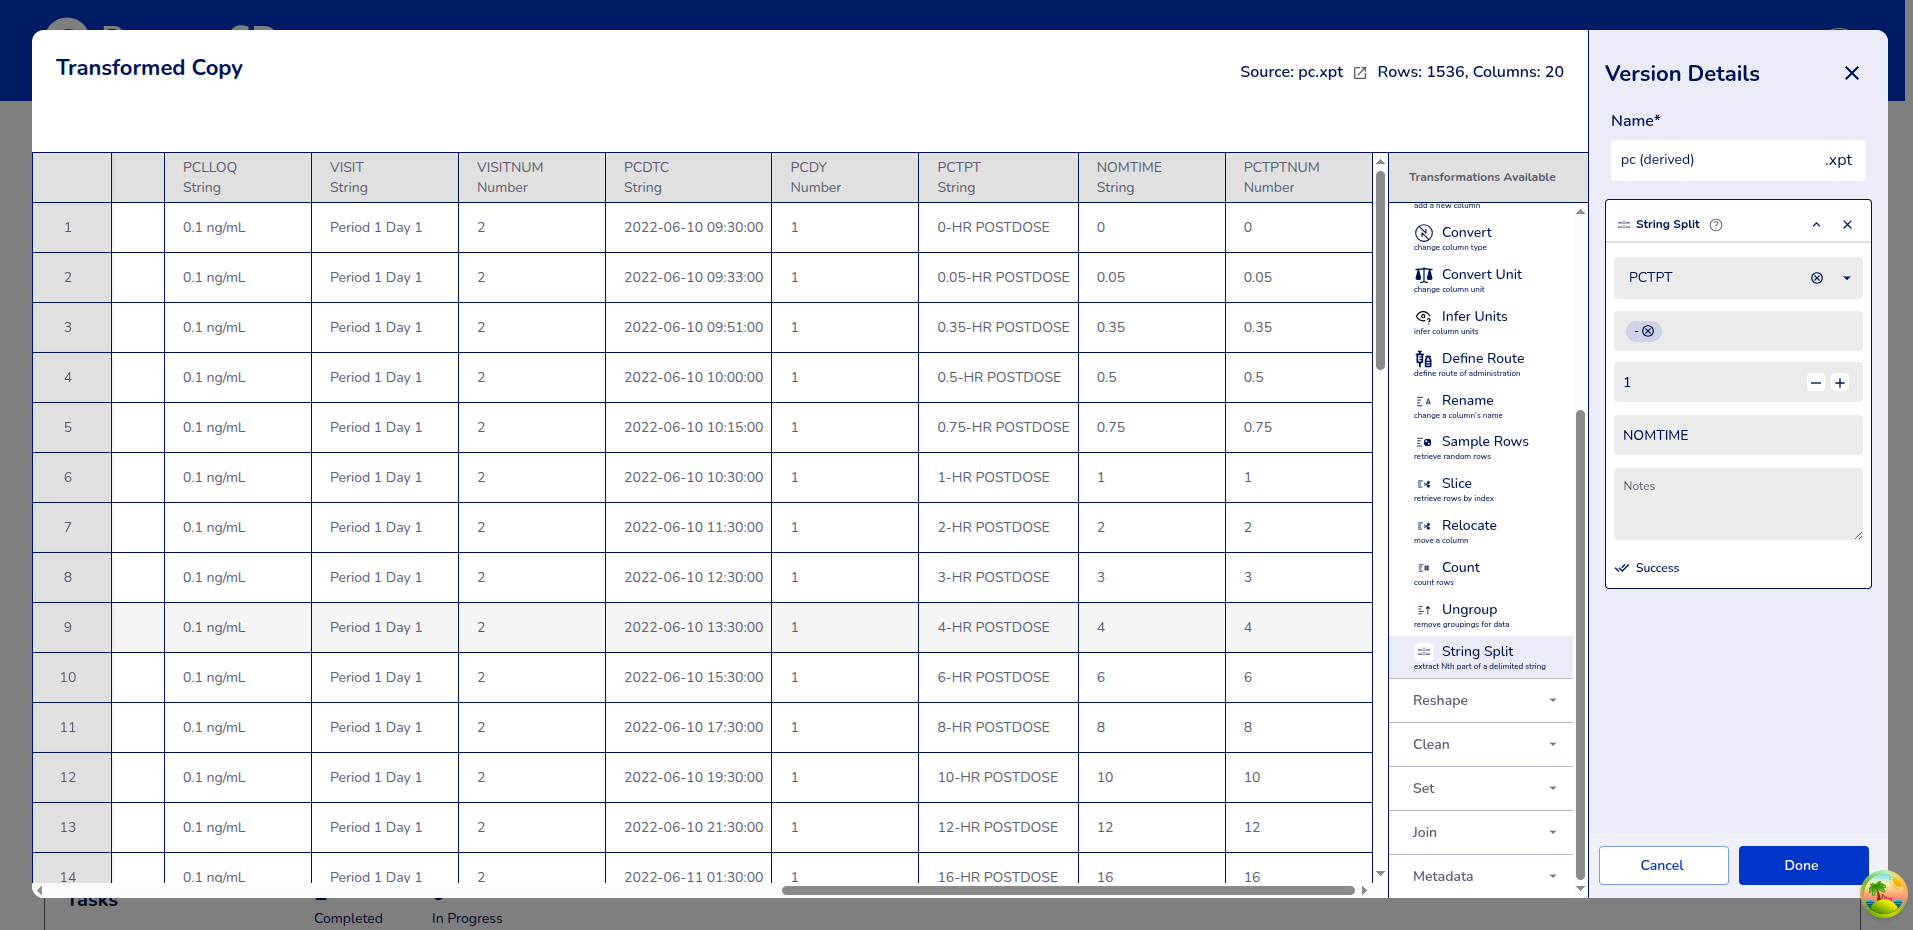Screen dimensions: 1913x930
Task: Click the Done button
Action: pos(1802,866)
